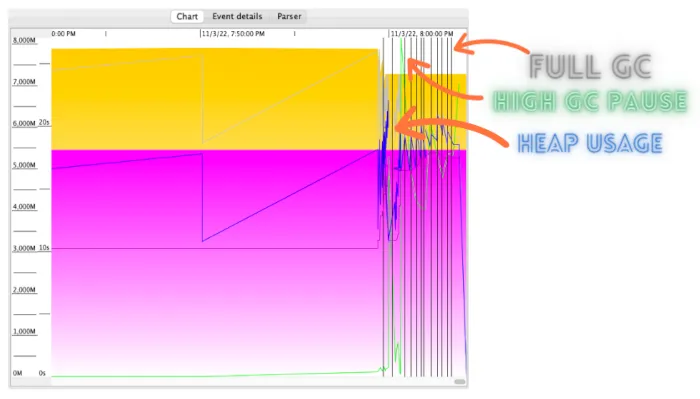Viewport: 700px width, 399px height.
Task: Click the 3,000M axis label
Action: (24, 248)
